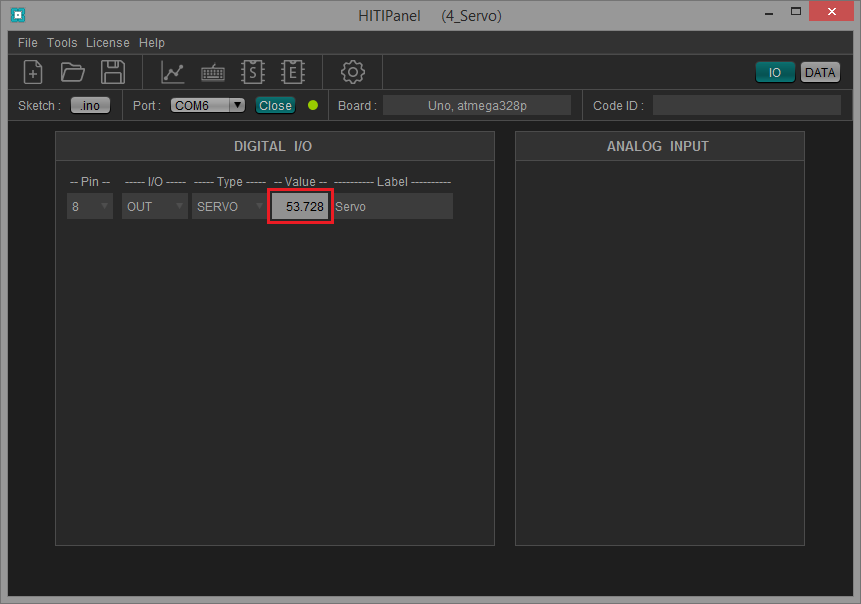Click the HITIPanel app icon in the title bar

pyautogui.click(x=18, y=15)
